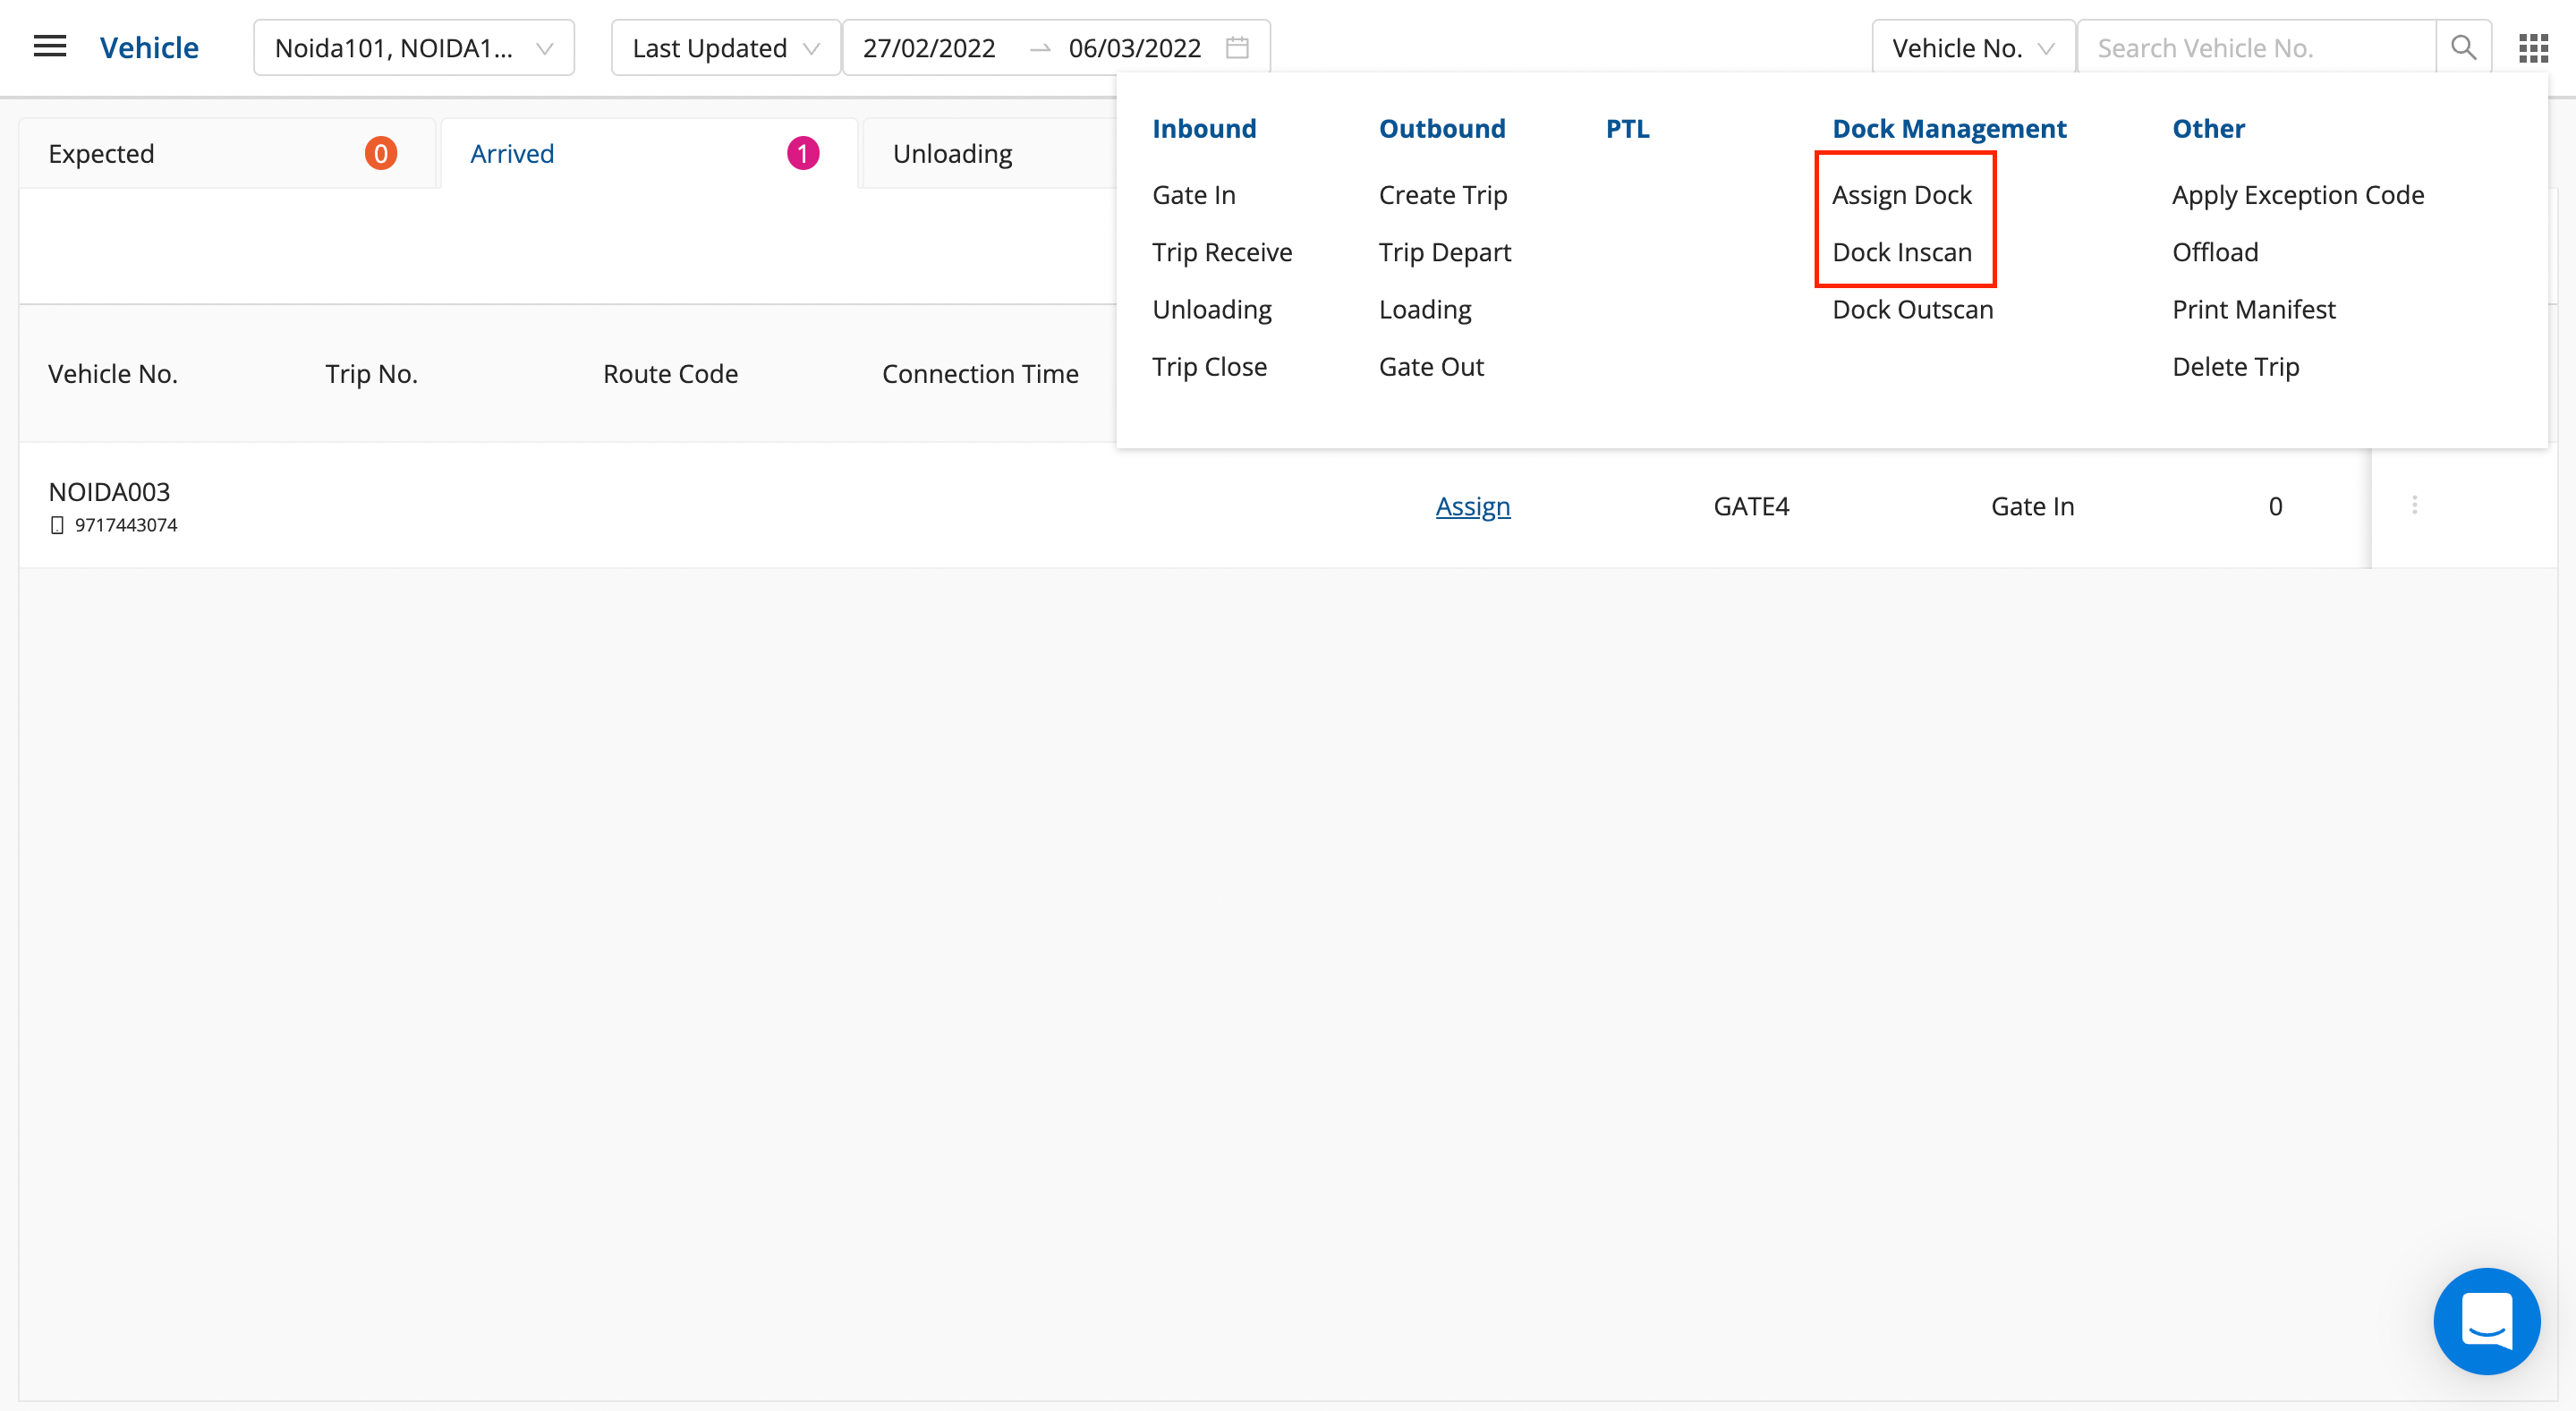Click the phone icon under NOIDA003

57,525
